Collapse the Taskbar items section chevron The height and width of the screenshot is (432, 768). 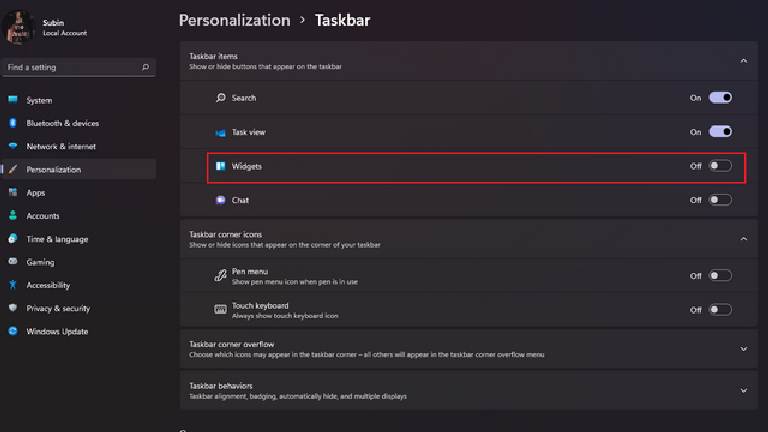744,61
